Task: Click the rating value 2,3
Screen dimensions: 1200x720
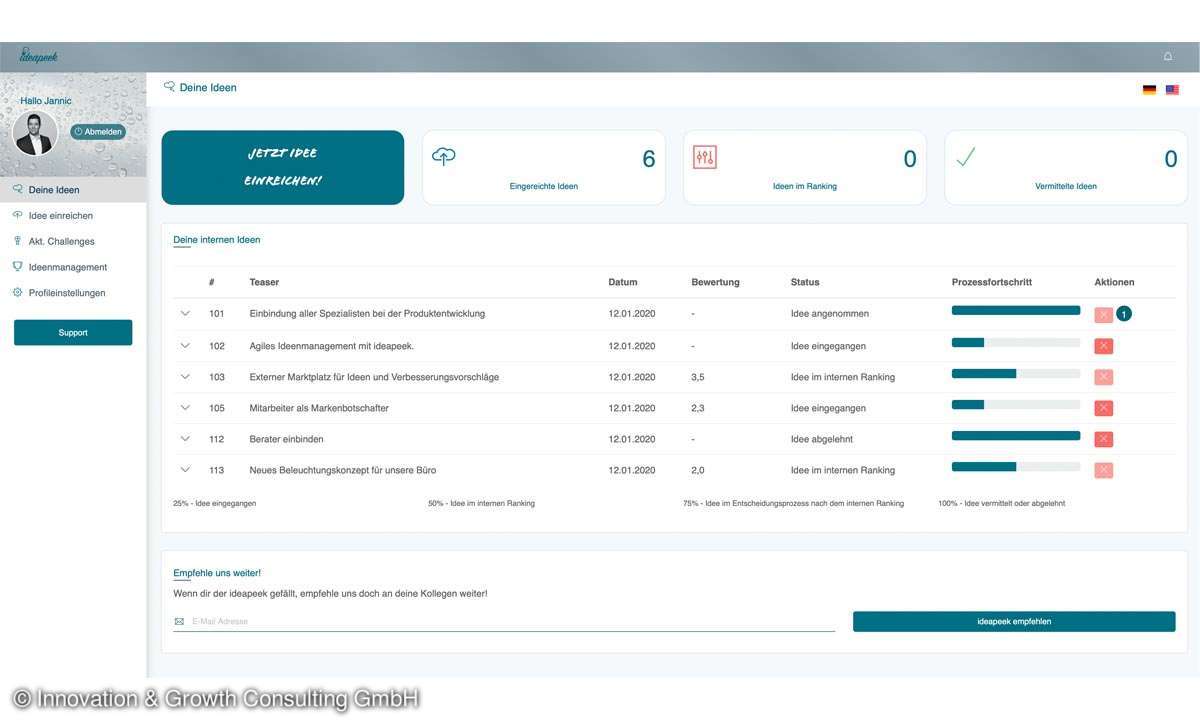Action: point(698,408)
